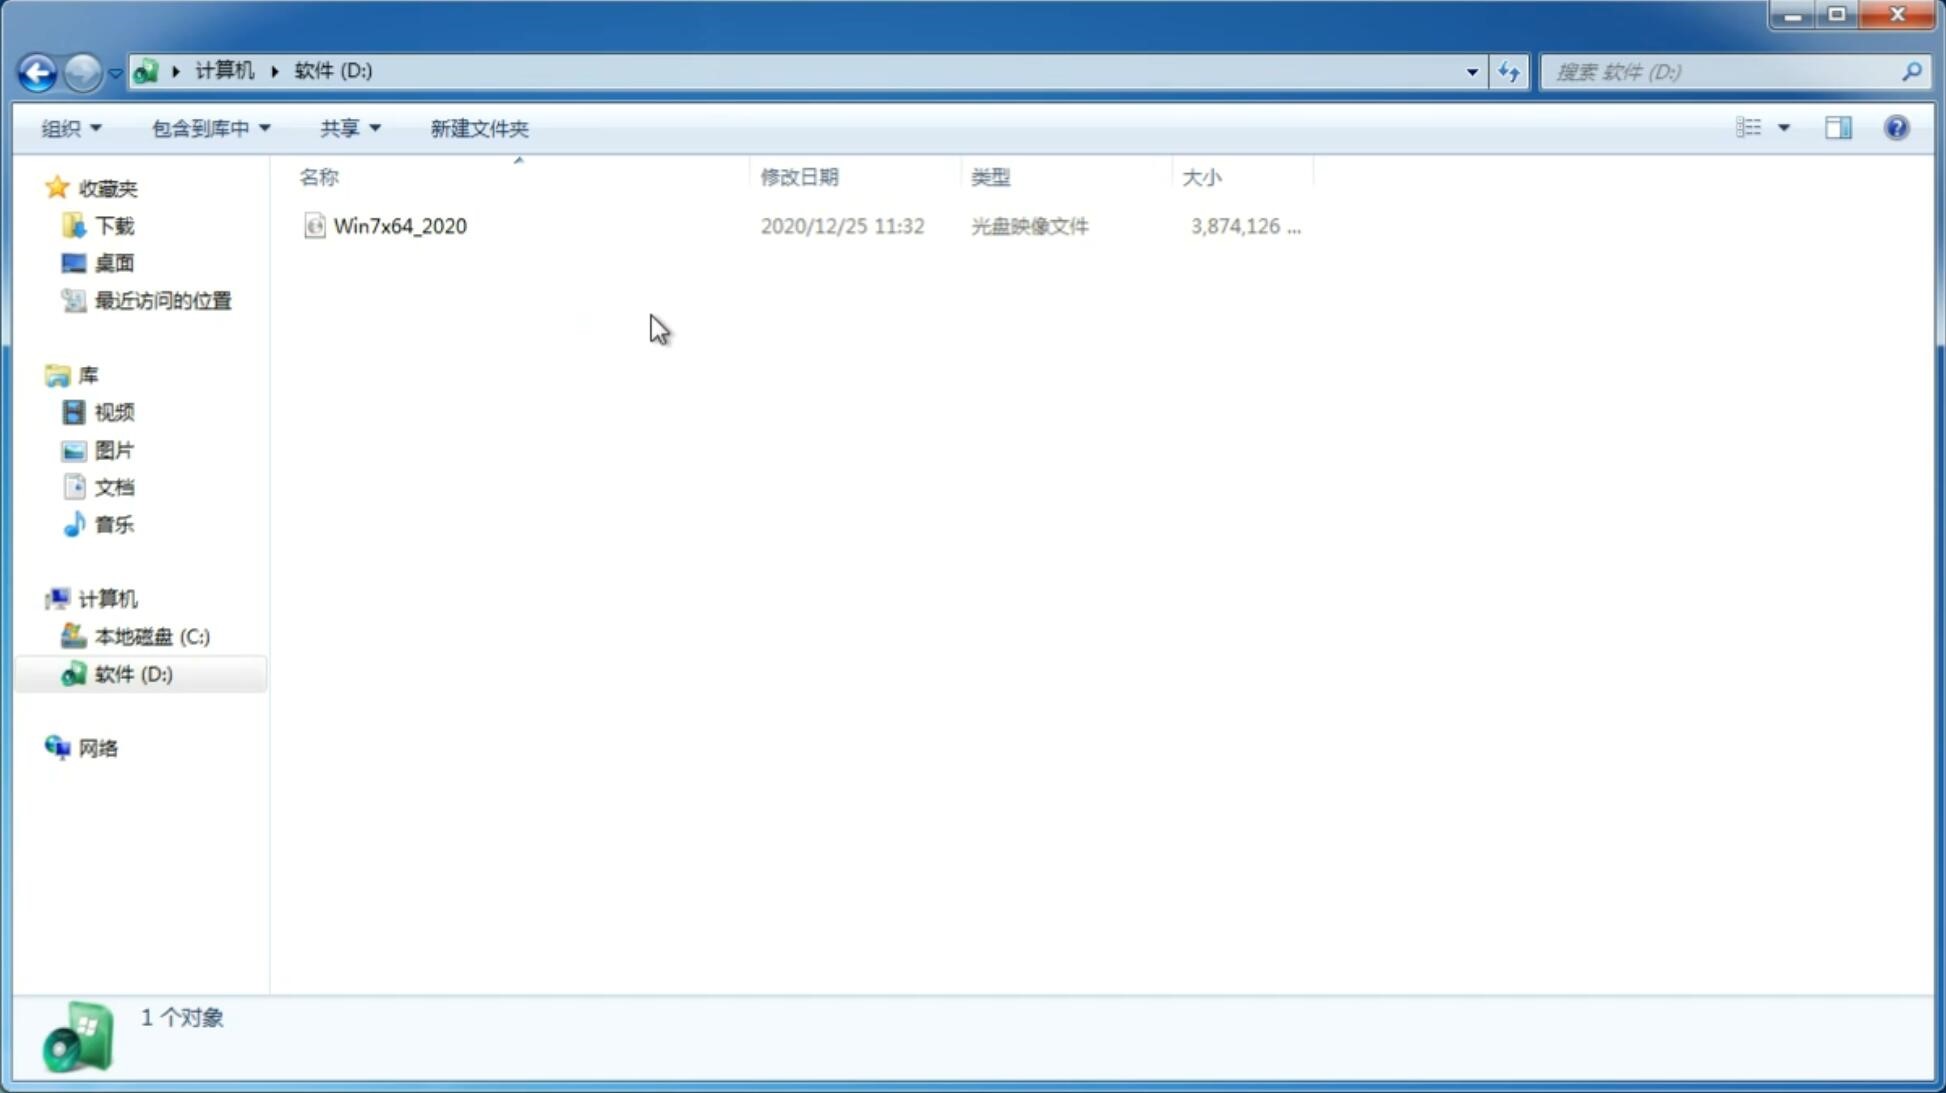
Task: Navigate to 最近访问的位置
Action: coord(162,301)
